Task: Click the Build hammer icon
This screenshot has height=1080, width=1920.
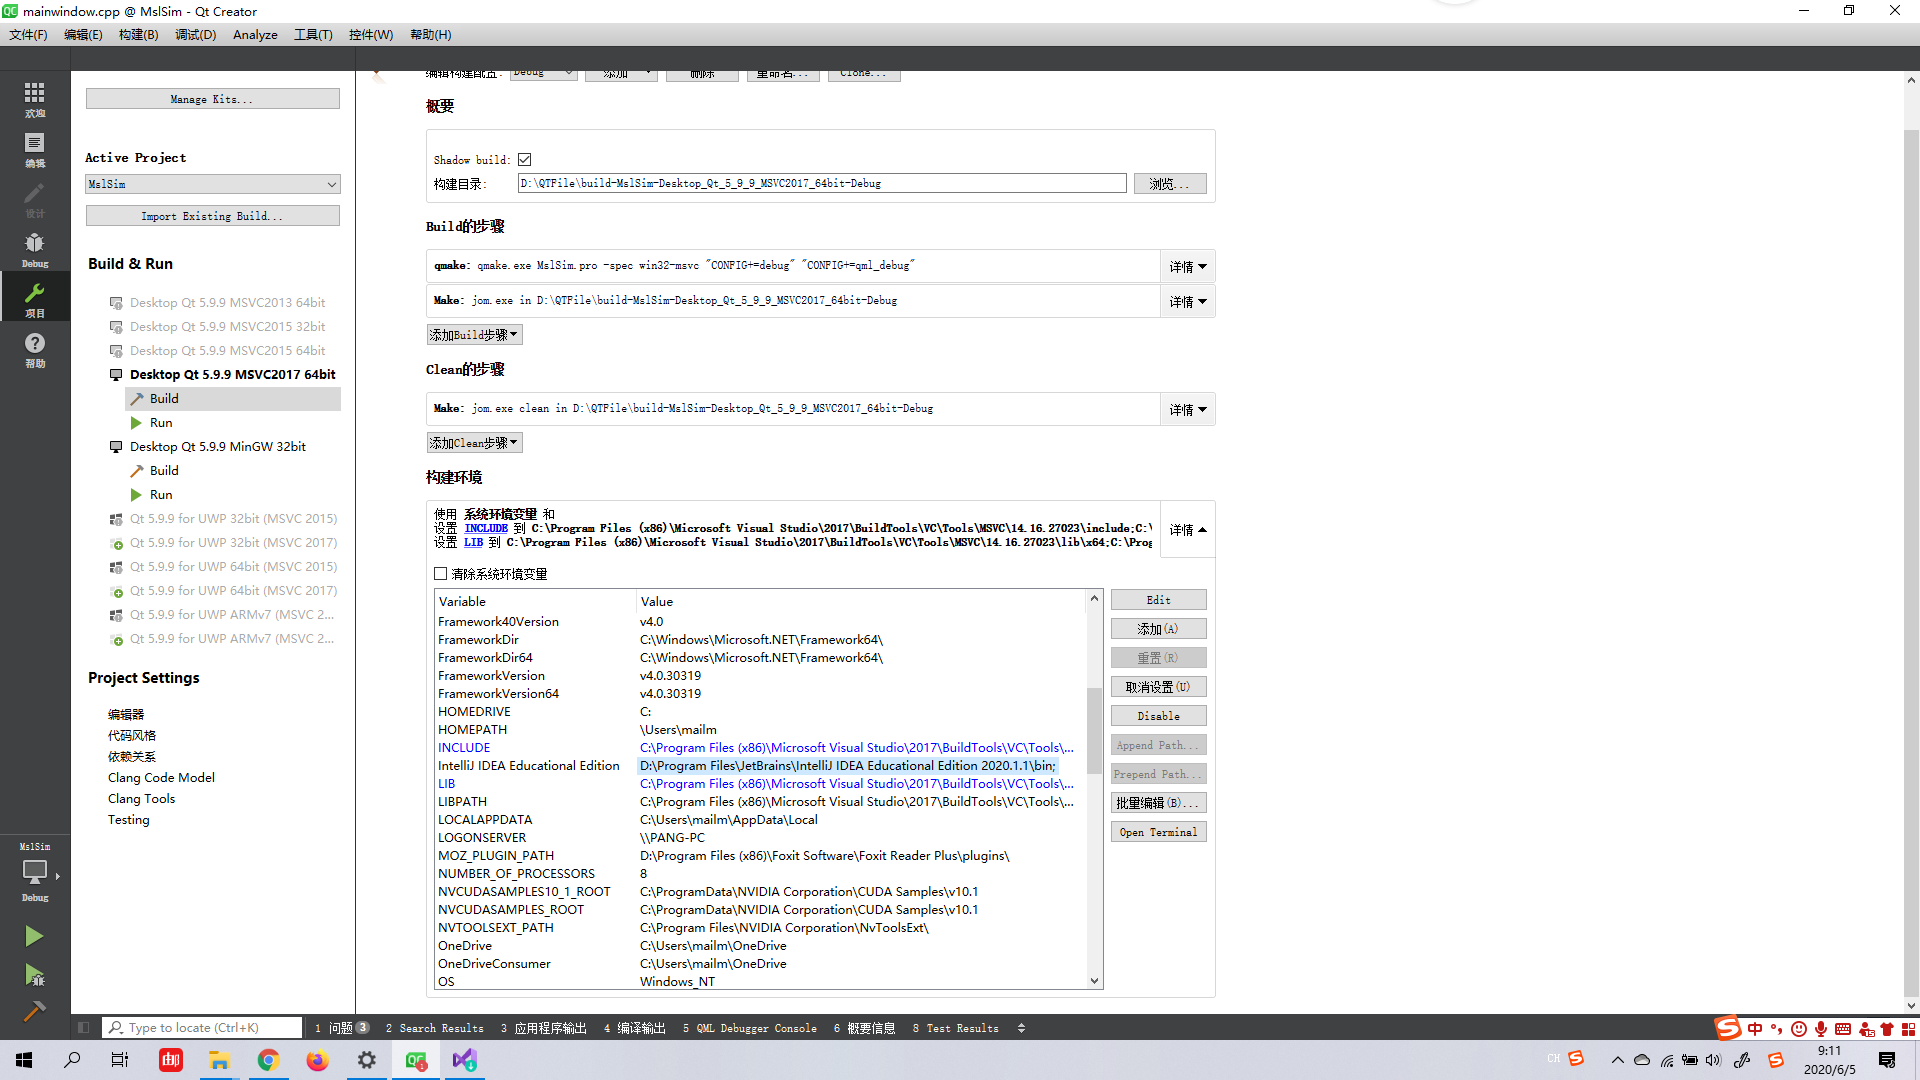Action: [x=34, y=1011]
